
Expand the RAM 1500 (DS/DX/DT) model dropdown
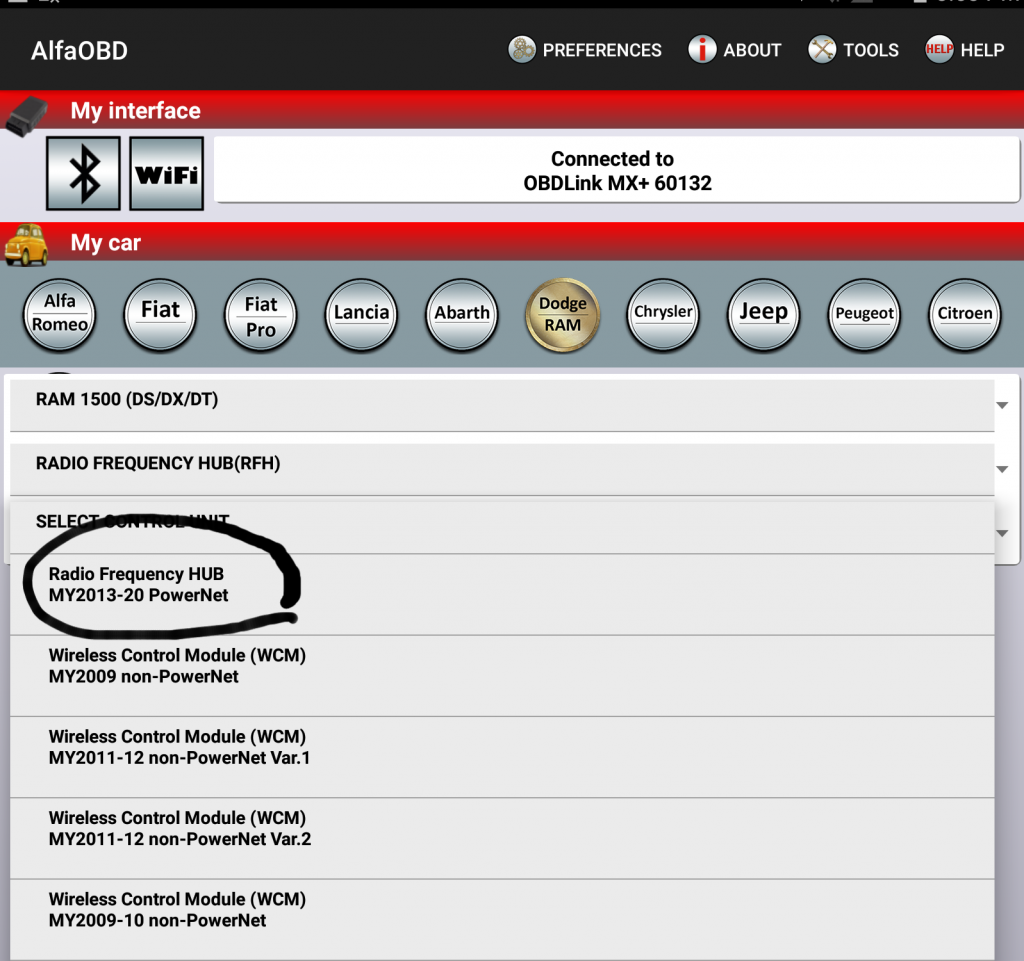tap(502, 405)
